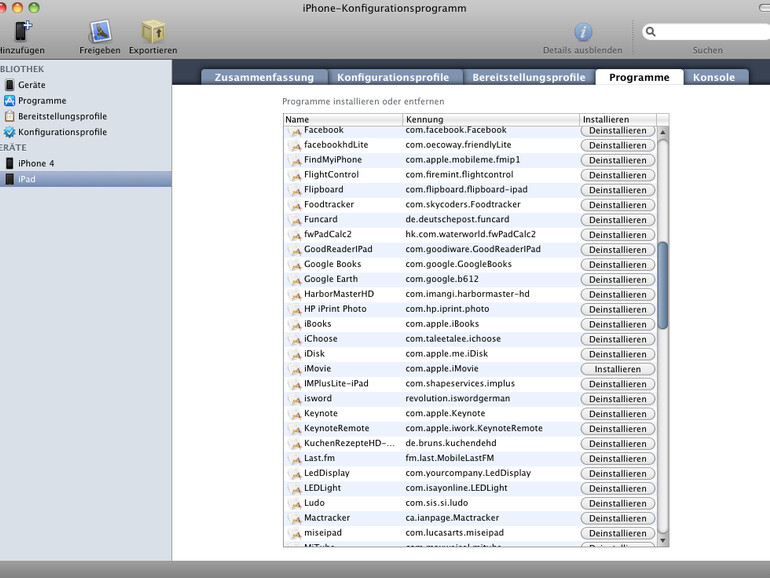
Task: Select the de.deutschepost.funcard identifier cell
Action: [x=491, y=220]
